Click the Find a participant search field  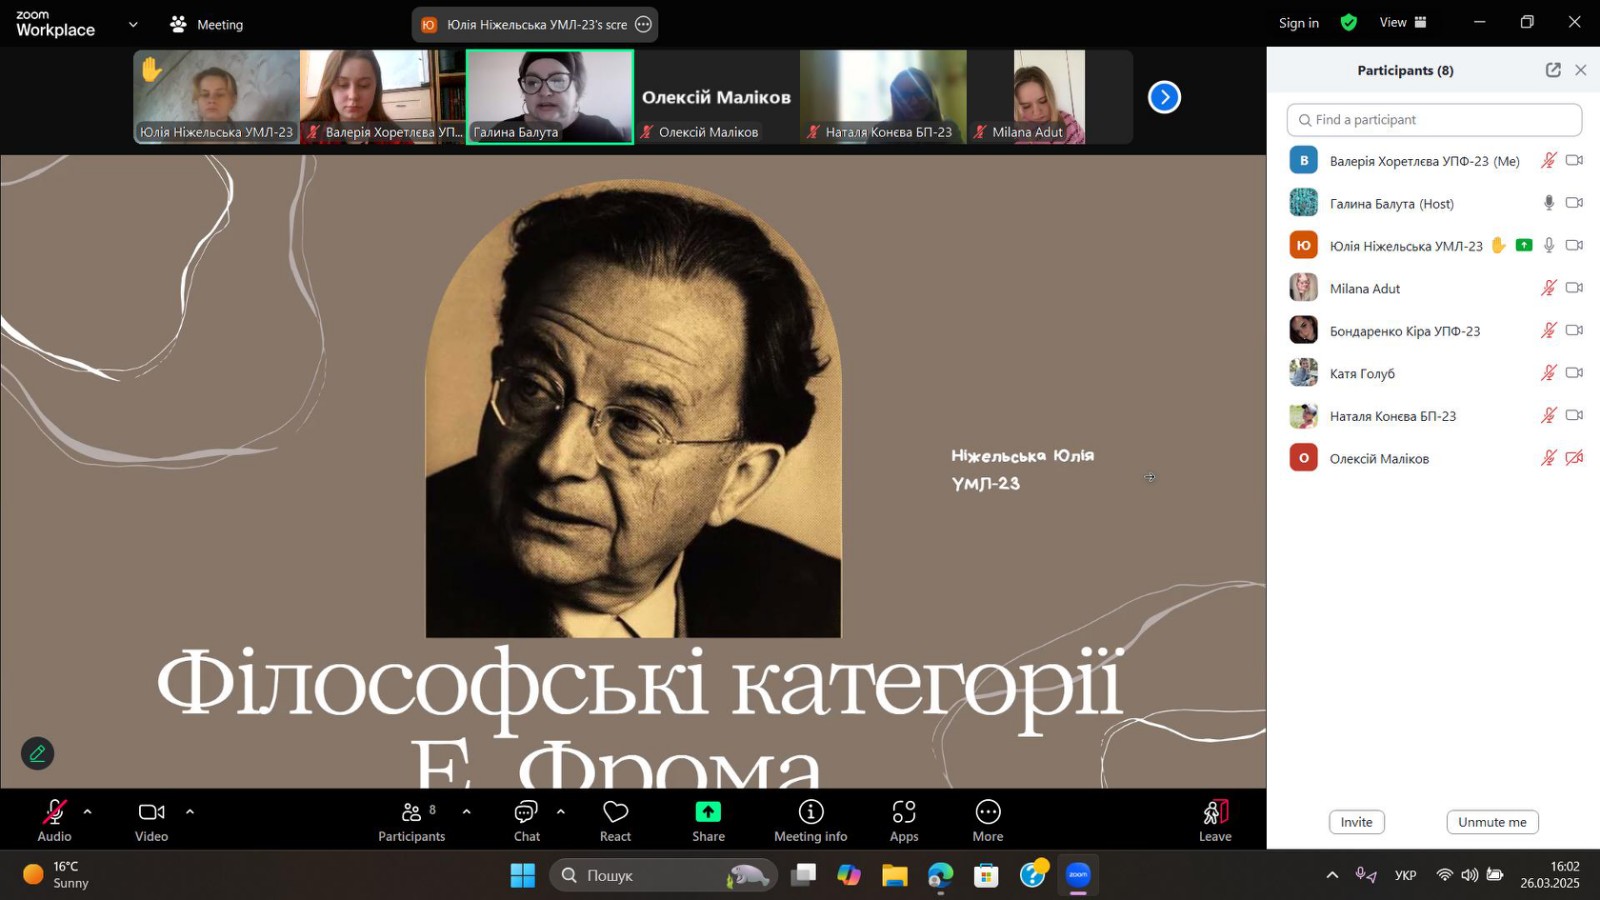[1434, 120]
